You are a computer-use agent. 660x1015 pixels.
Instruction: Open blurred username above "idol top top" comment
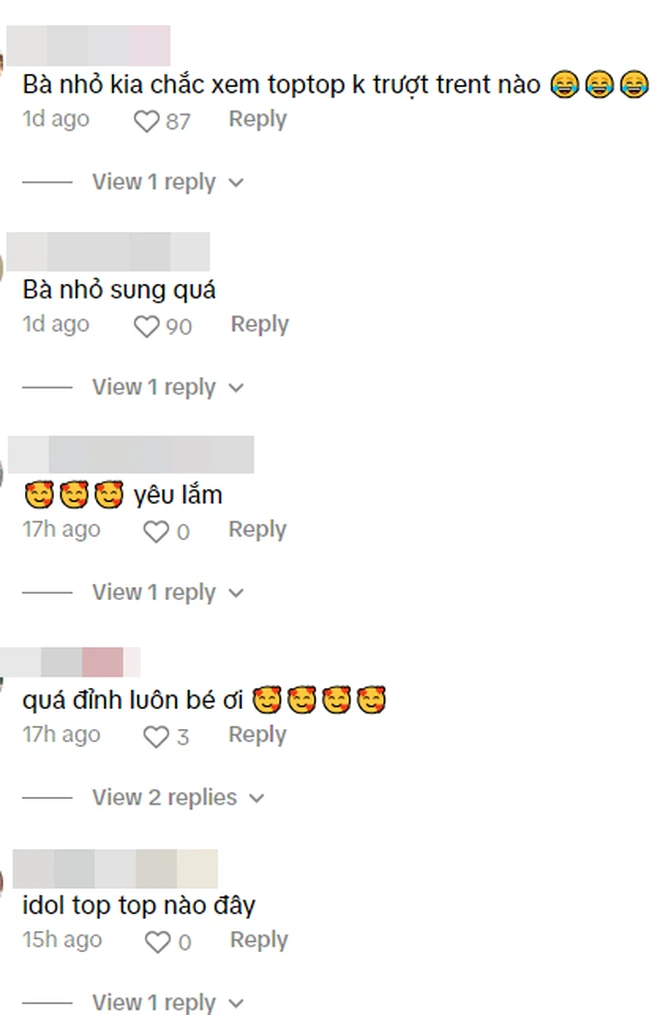coord(115,869)
